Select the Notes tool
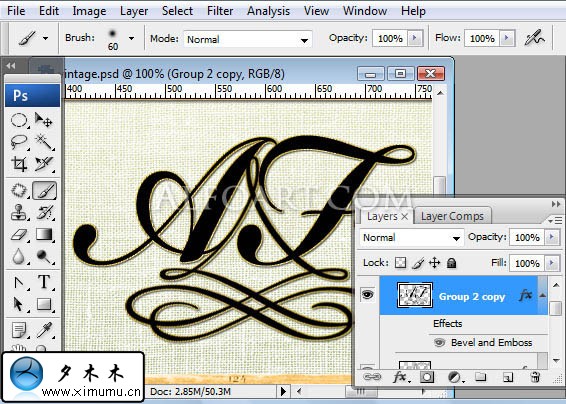This screenshot has width=566, height=404. click(19, 330)
